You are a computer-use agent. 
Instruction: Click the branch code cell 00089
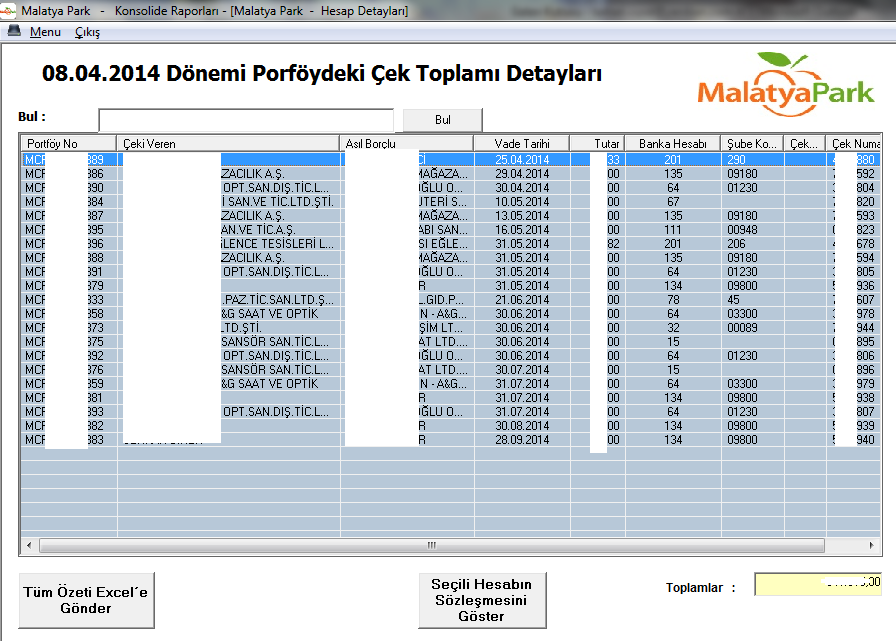click(x=742, y=327)
